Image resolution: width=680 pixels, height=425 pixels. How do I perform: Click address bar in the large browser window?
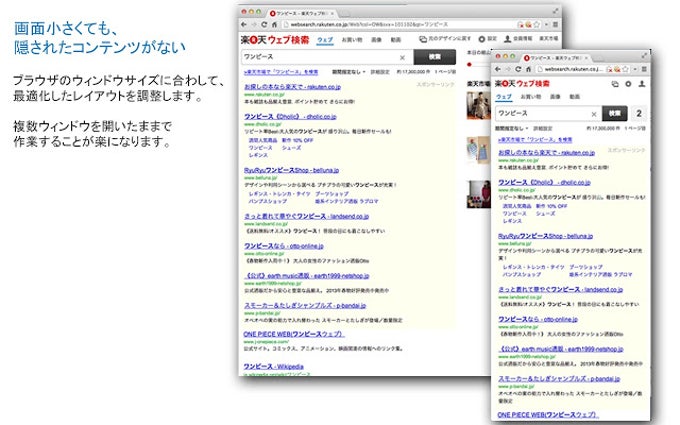pyautogui.click(x=399, y=25)
